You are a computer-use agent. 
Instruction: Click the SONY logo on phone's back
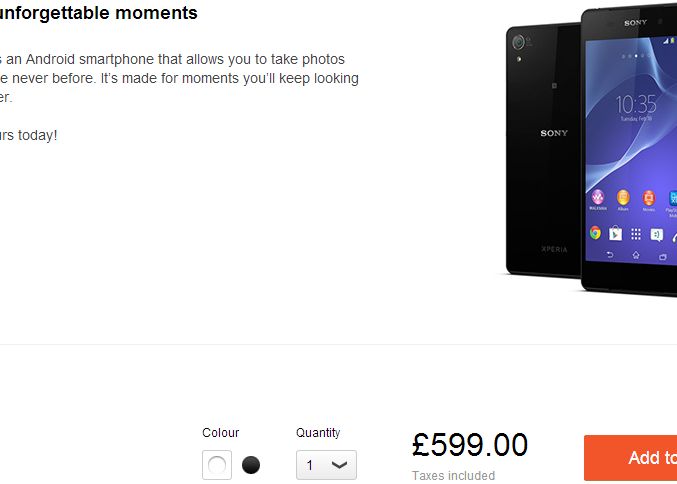tap(554, 133)
